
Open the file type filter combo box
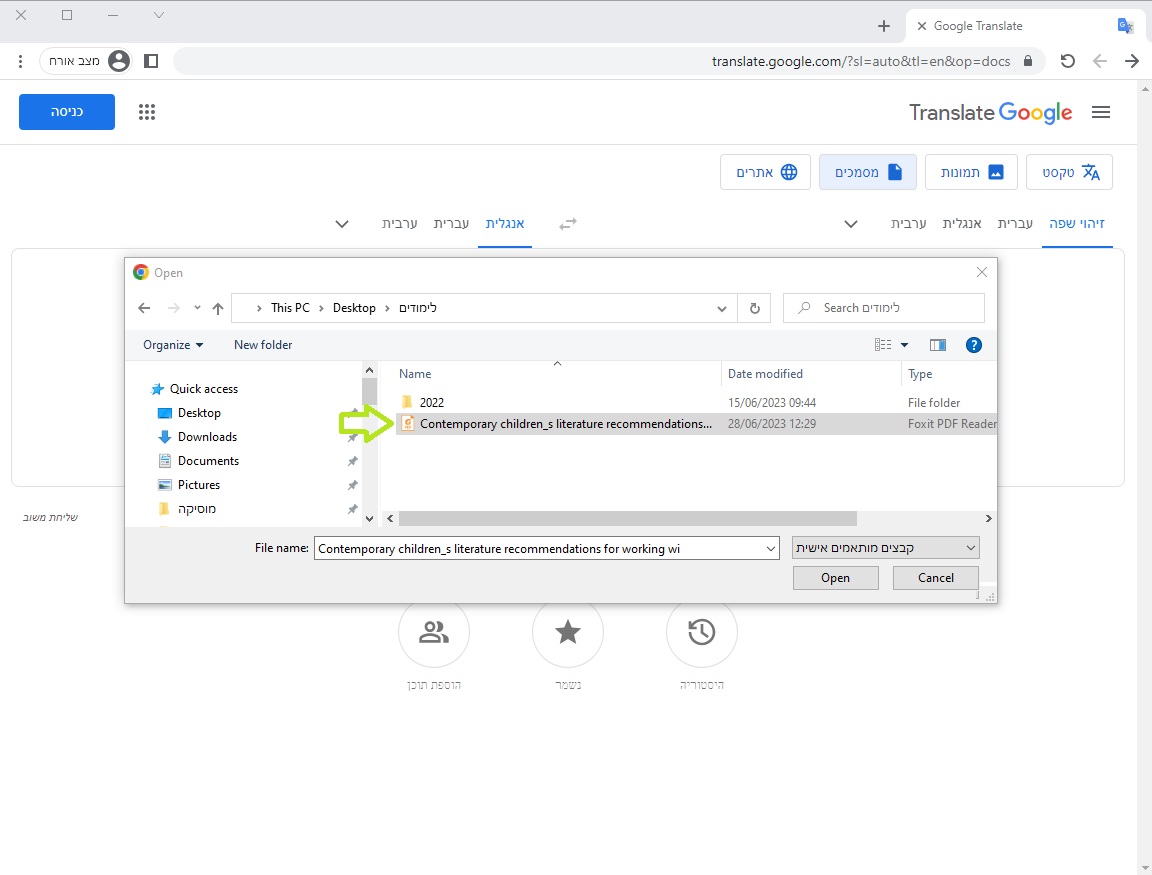(885, 548)
